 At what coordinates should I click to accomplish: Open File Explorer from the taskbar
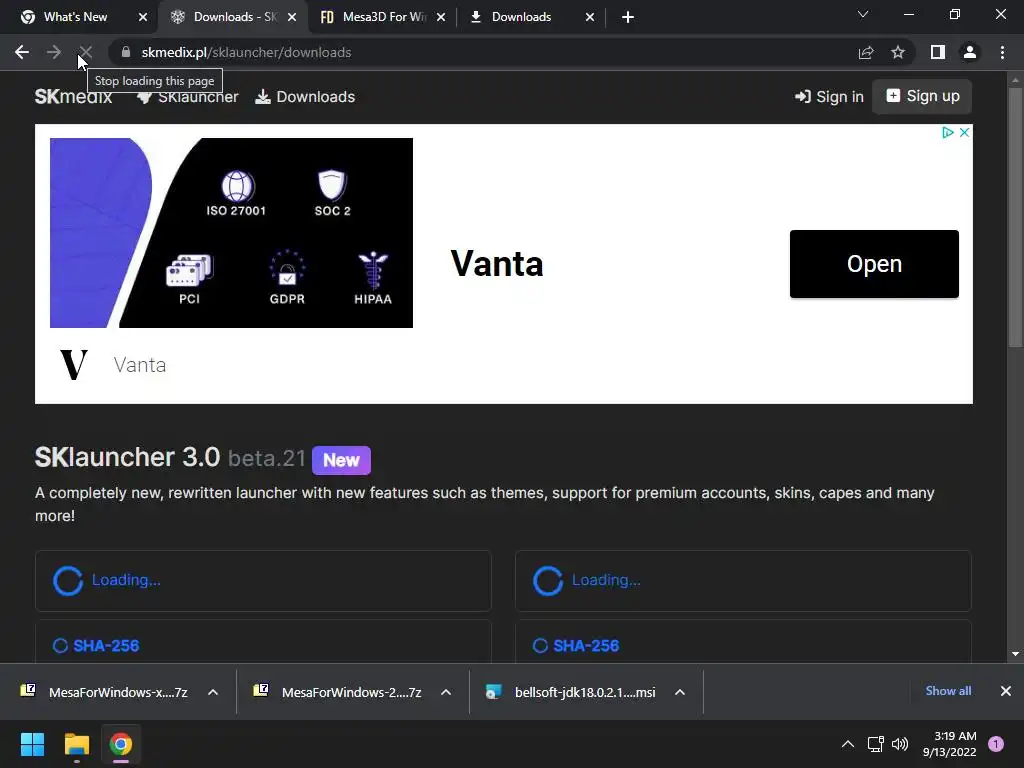coord(76,744)
